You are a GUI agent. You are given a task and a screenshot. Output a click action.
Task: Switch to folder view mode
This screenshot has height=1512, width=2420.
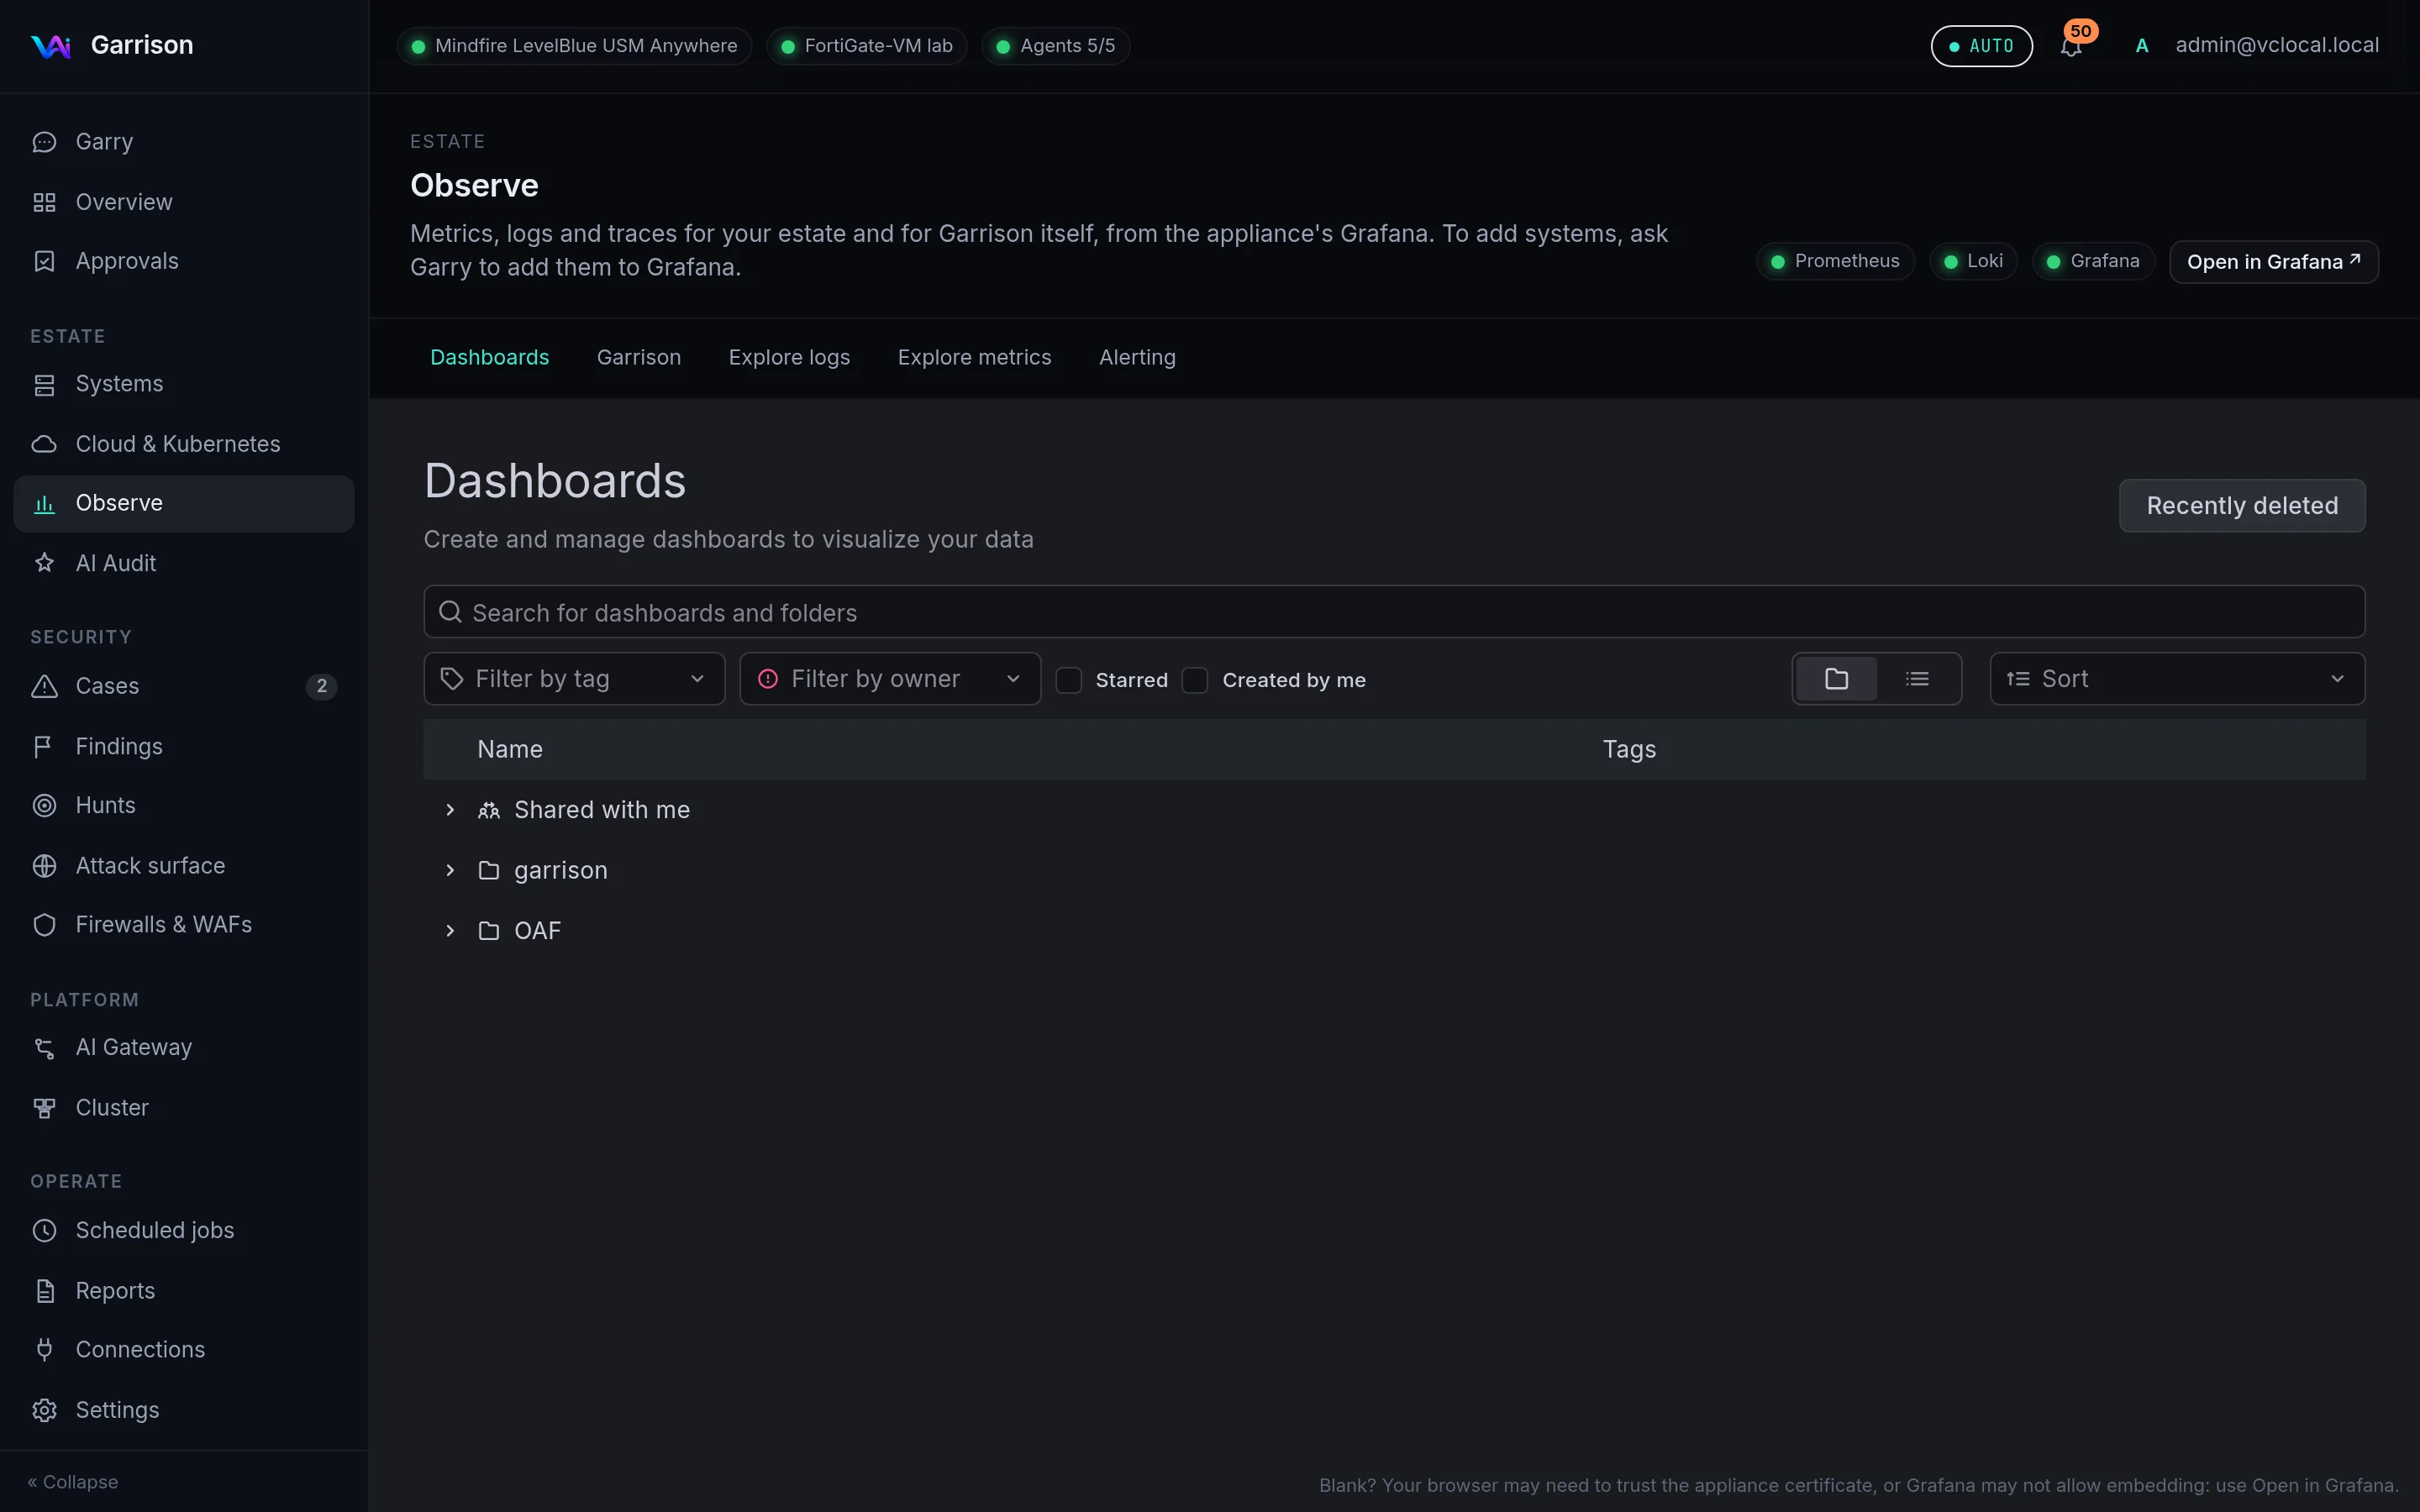[x=1836, y=679]
